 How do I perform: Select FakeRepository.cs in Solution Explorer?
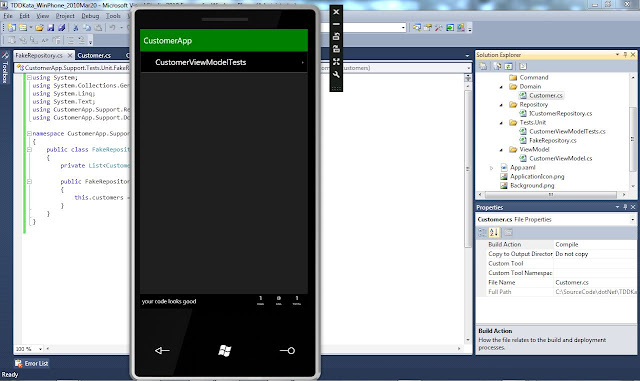point(553,140)
